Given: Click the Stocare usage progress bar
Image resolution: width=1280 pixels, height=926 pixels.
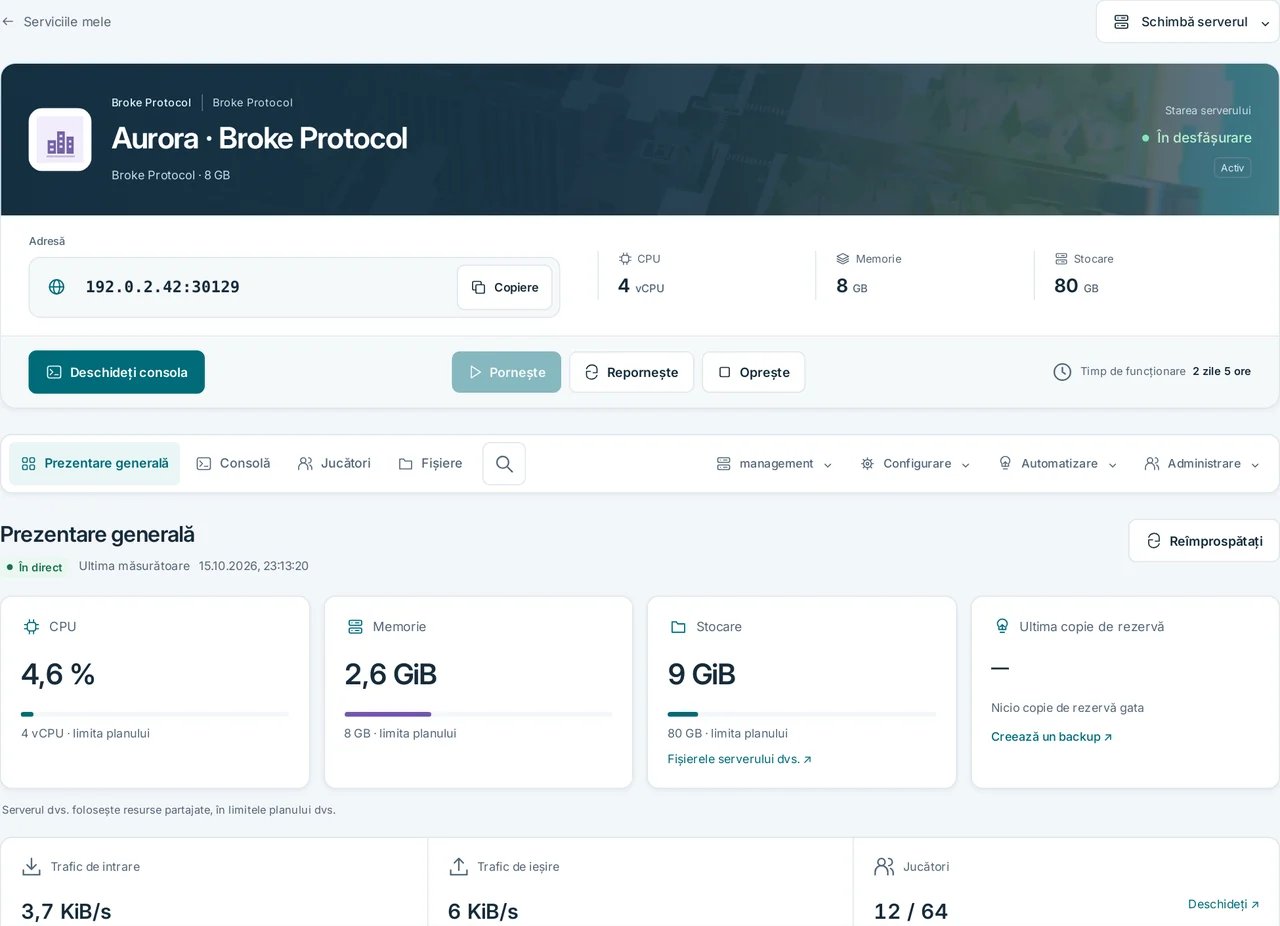Looking at the screenshot, I should 802,714.
